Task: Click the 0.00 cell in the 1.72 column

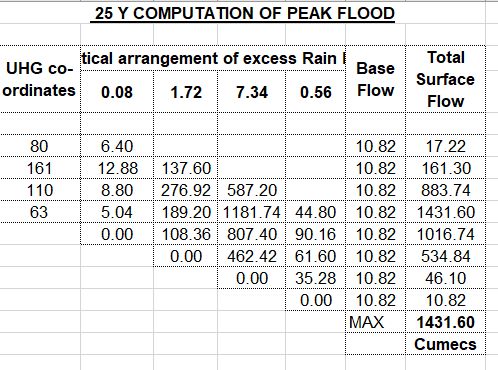Action: click(x=186, y=256)
